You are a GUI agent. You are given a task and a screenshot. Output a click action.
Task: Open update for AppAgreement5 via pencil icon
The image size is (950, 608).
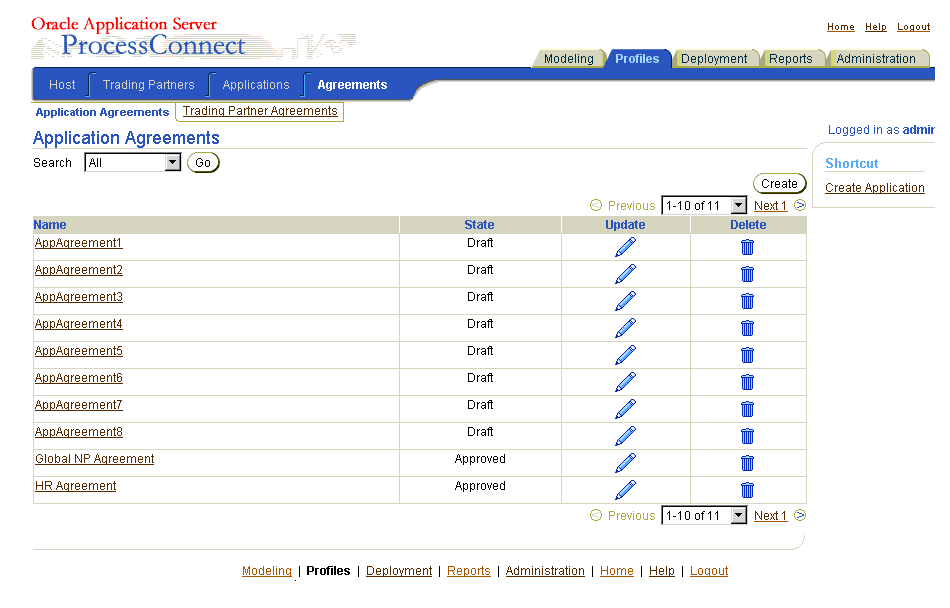pos(625,355)
